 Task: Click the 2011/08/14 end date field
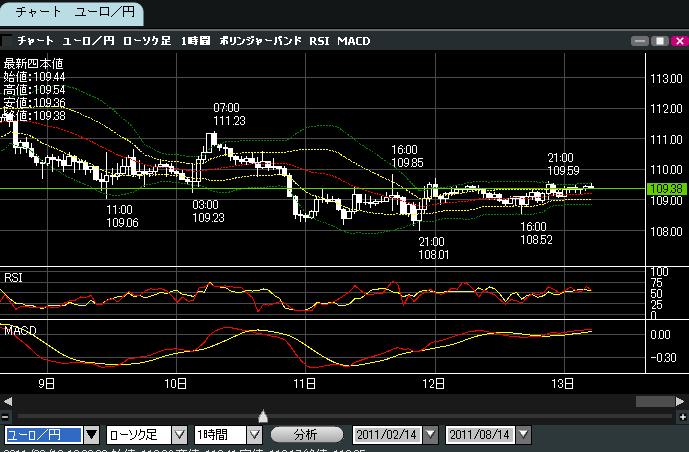click(x=480, y=435)
